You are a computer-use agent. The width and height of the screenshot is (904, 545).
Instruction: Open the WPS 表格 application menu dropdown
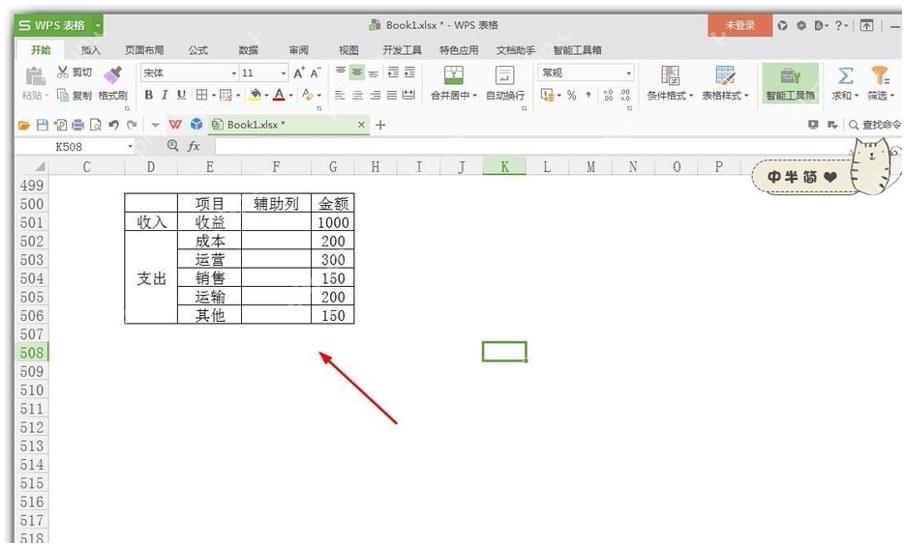tap(97, 25)
